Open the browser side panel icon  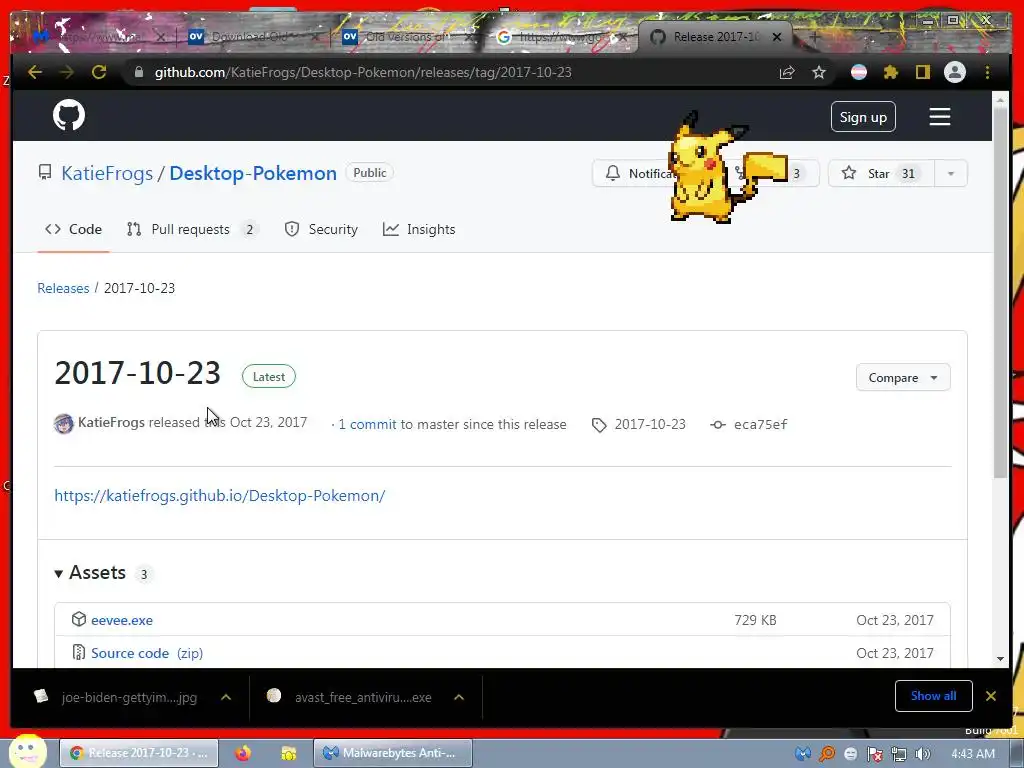click(922, 72)
